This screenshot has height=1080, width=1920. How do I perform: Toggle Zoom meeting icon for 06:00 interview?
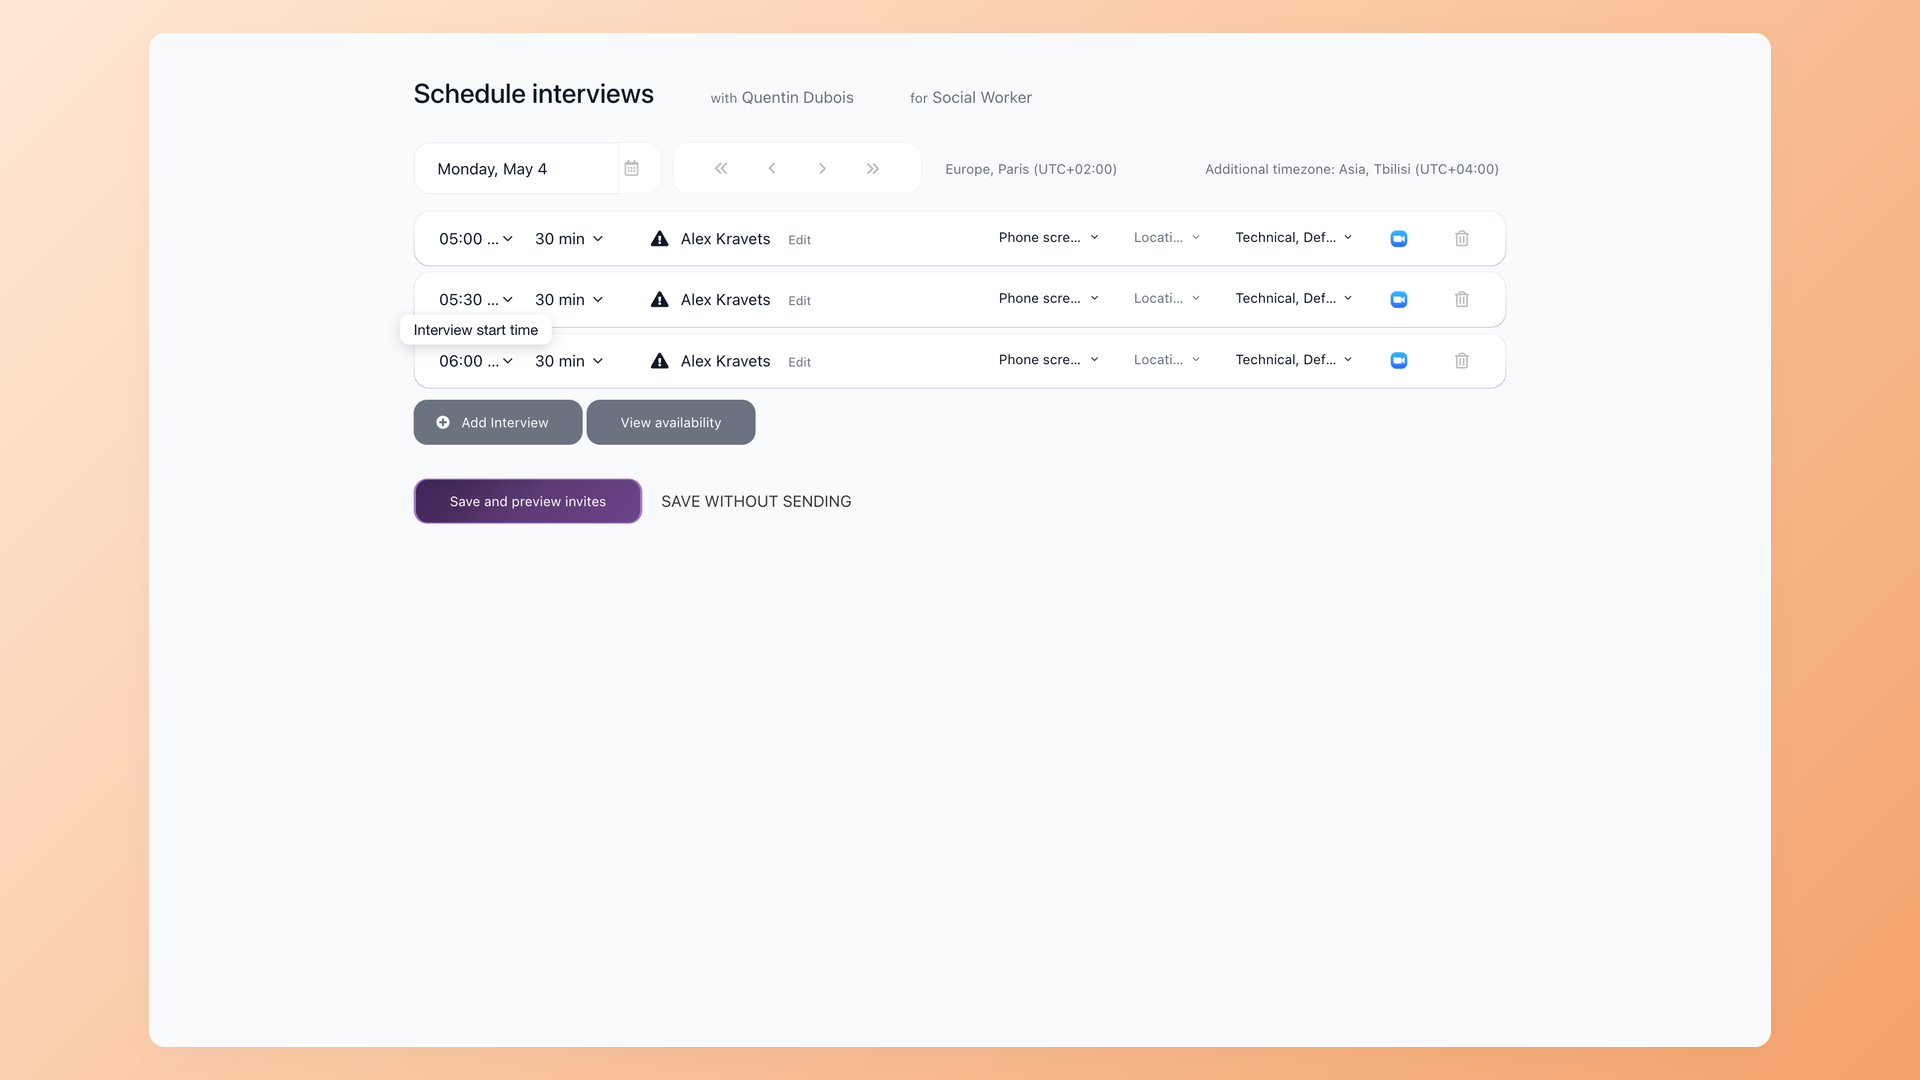pos(1399,360)
